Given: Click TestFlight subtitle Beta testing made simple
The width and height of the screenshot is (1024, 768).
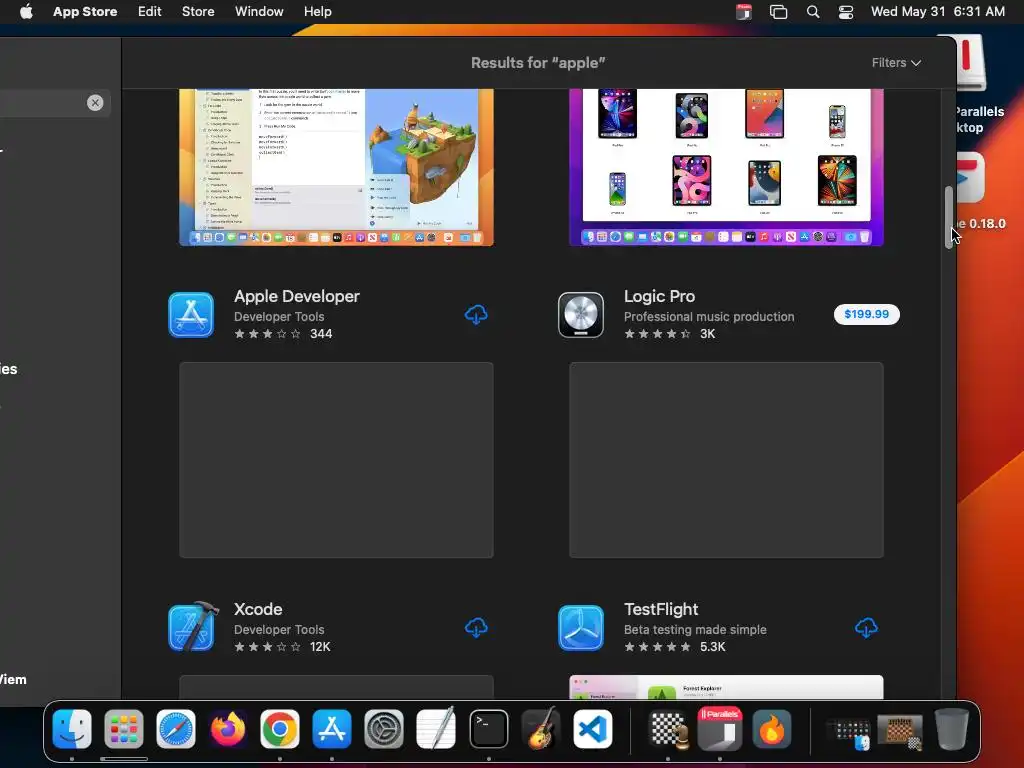Looking at the screenshot, I should coord(695,630).
